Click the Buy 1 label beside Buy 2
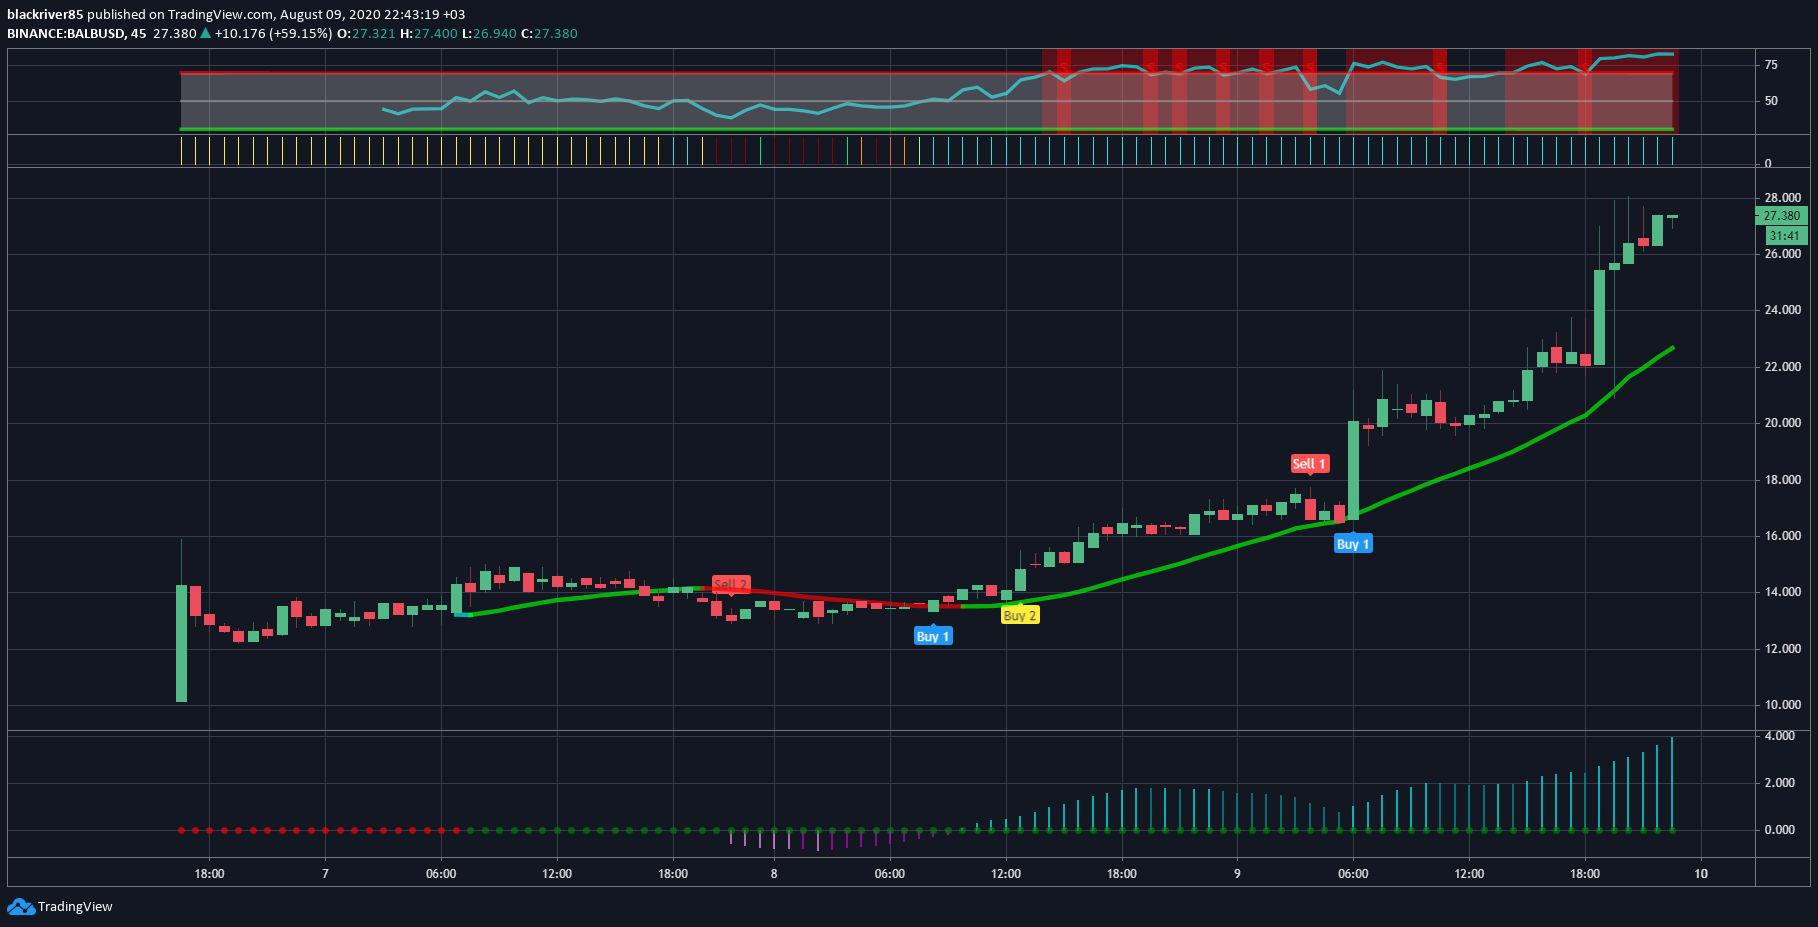Image resolution: width=1818 pixels, height=927 pixels. tap(933, 636)
